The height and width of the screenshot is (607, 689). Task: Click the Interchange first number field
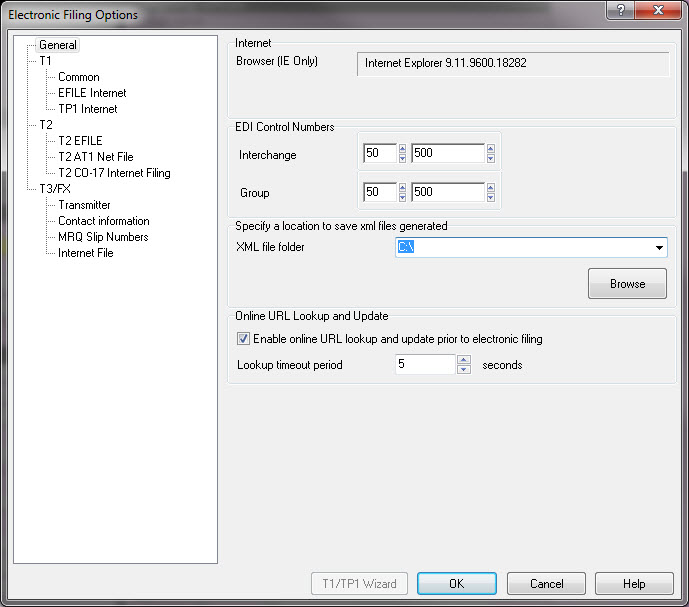tap(380, 153)
